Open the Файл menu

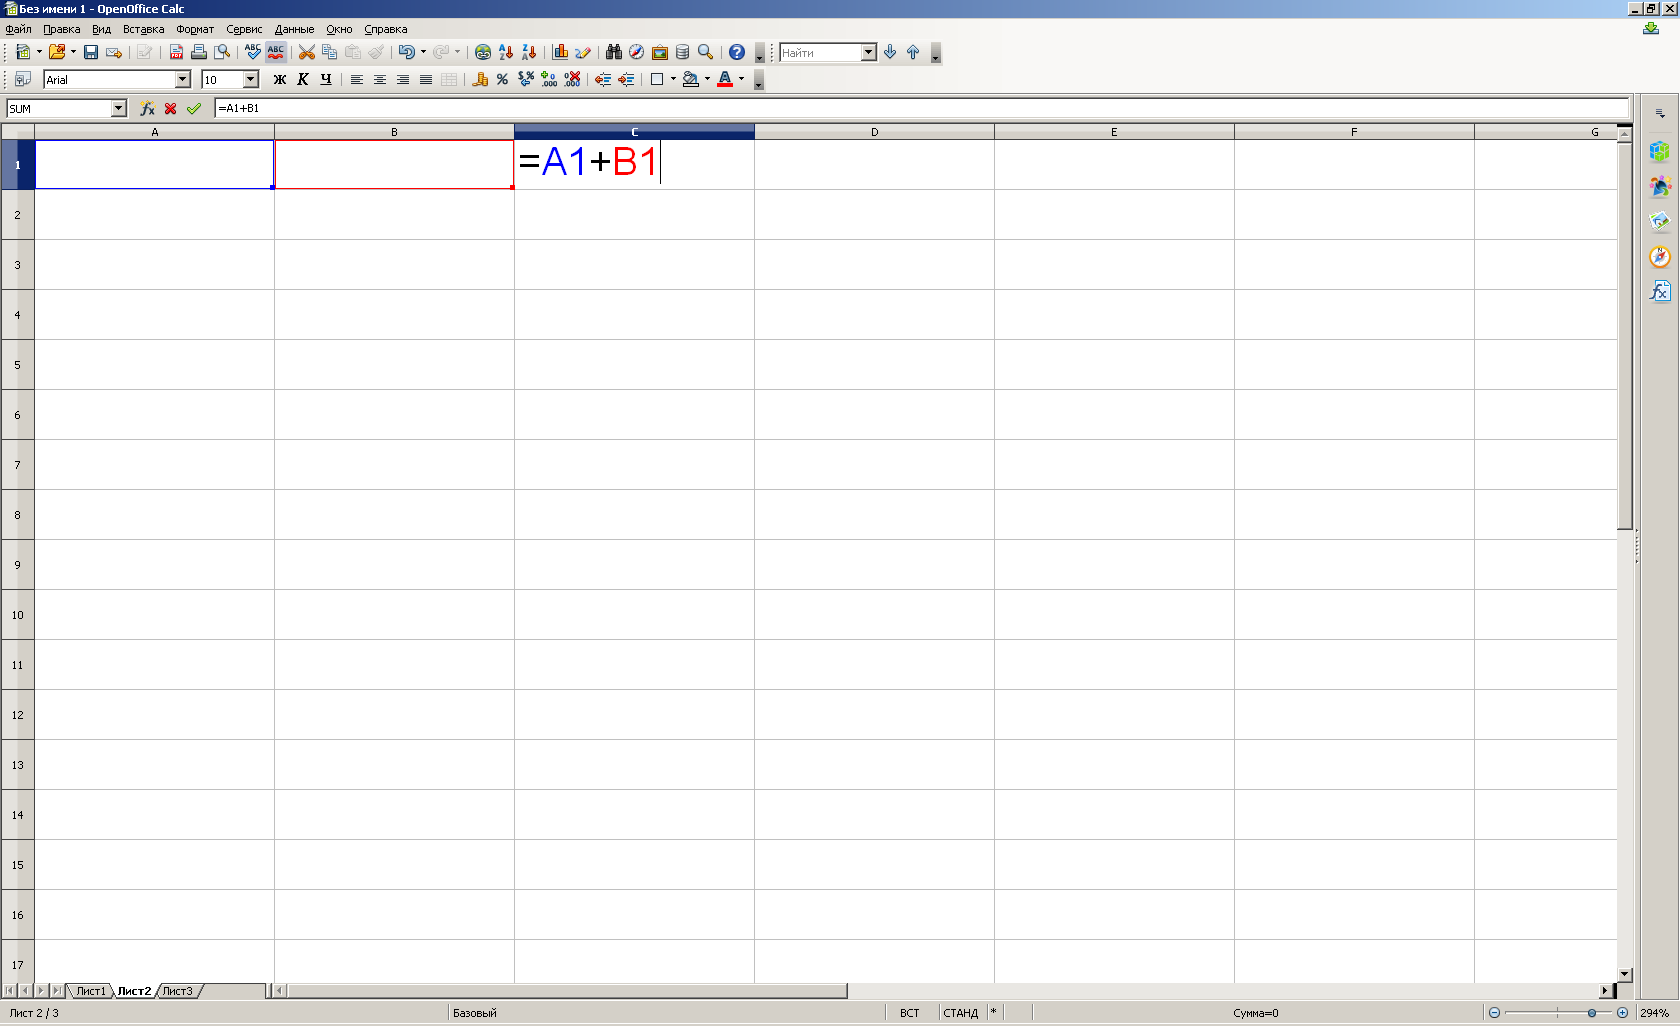(x=18, y=29)
